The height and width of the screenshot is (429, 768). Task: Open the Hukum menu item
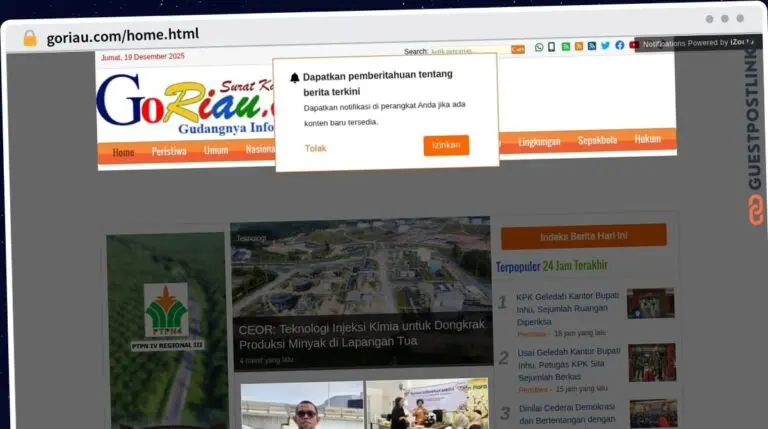pos(648,139)
